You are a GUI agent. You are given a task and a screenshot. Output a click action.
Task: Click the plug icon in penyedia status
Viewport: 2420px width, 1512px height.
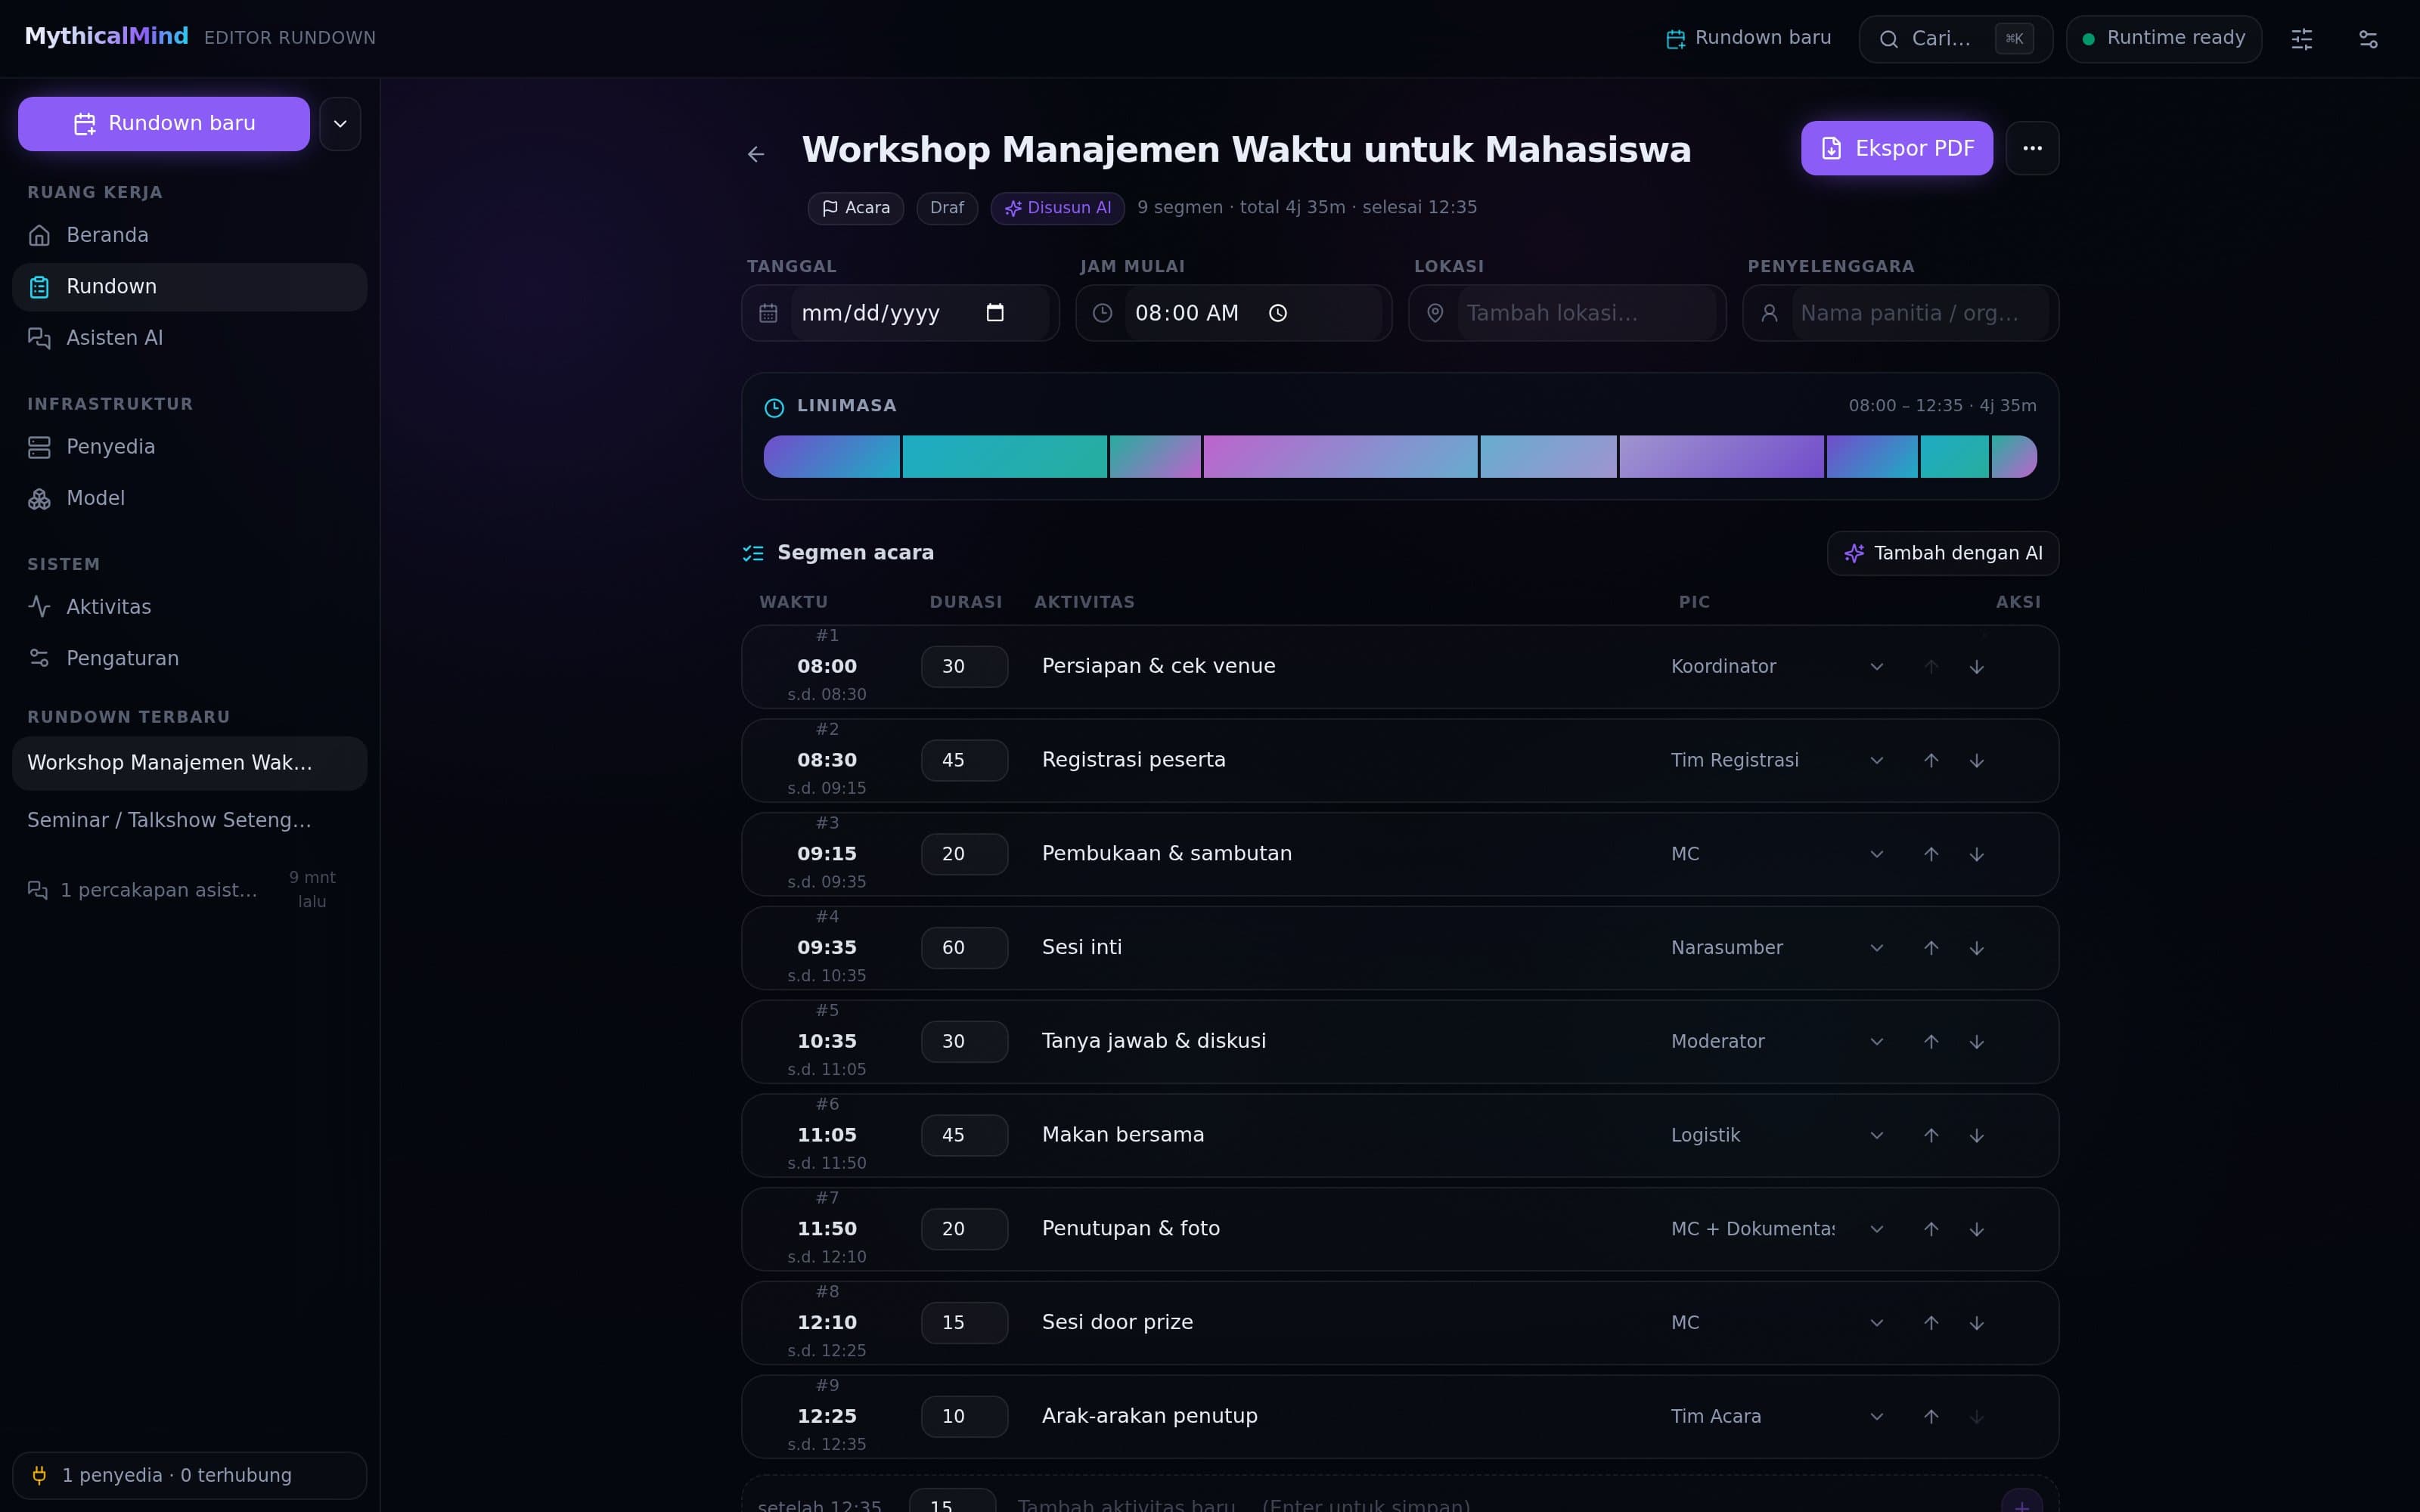[x=39, y=1475]
